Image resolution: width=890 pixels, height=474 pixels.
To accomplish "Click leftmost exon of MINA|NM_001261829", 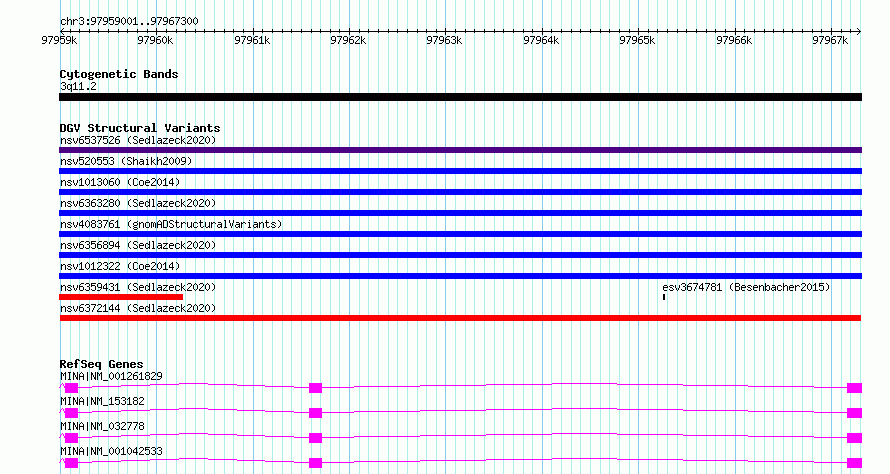I will point(71,388).
